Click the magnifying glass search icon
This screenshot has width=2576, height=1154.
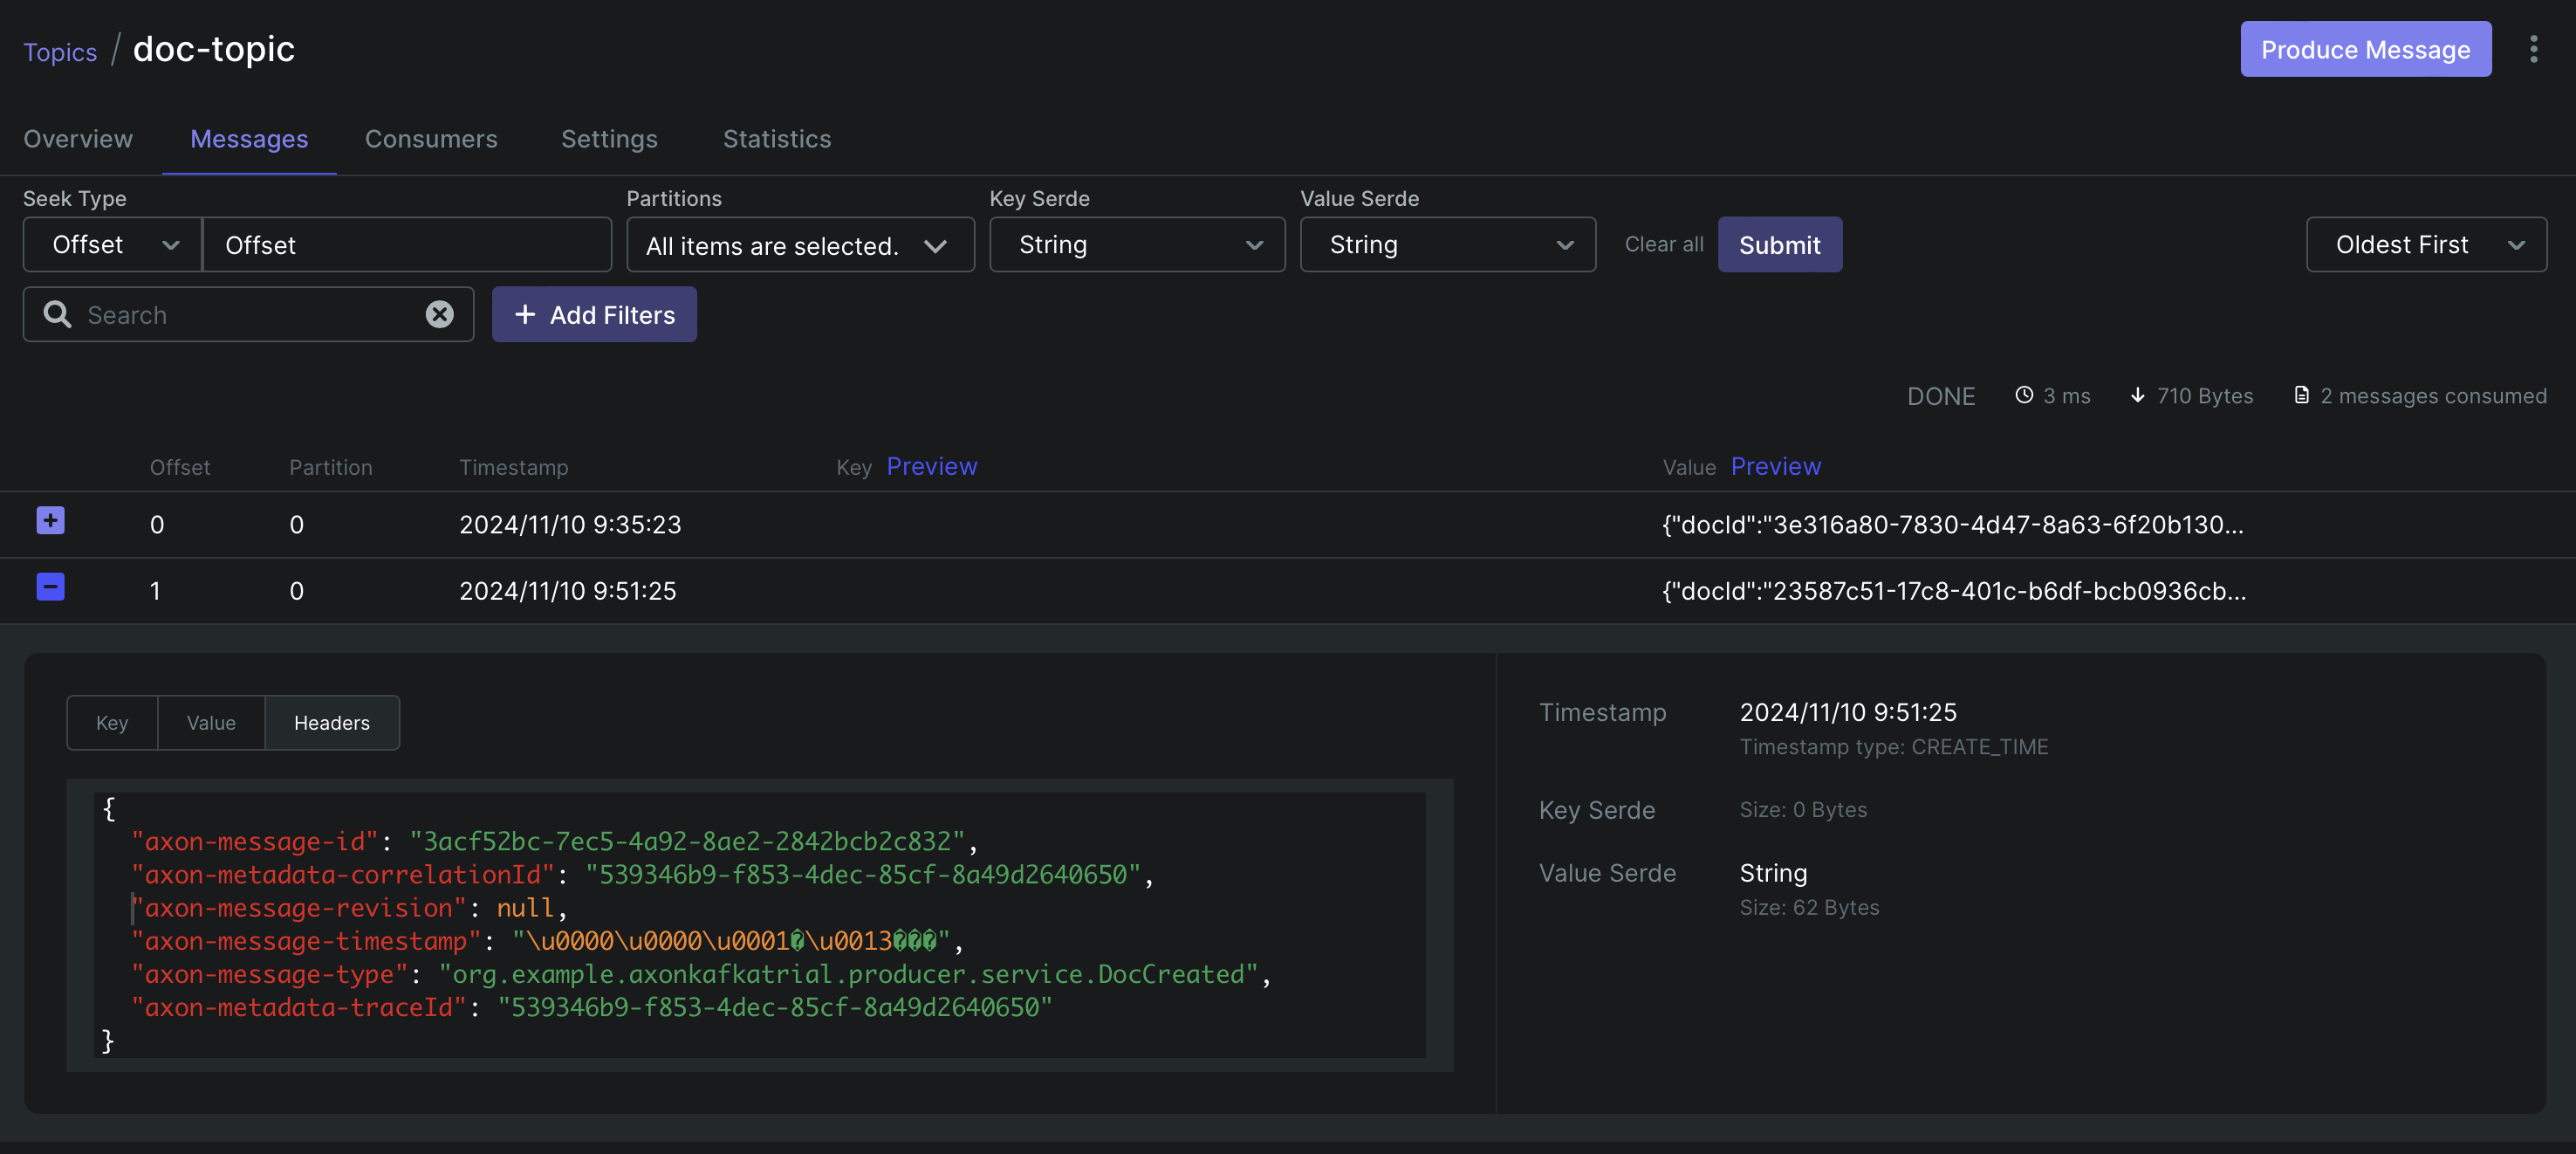tap(57, 315)
